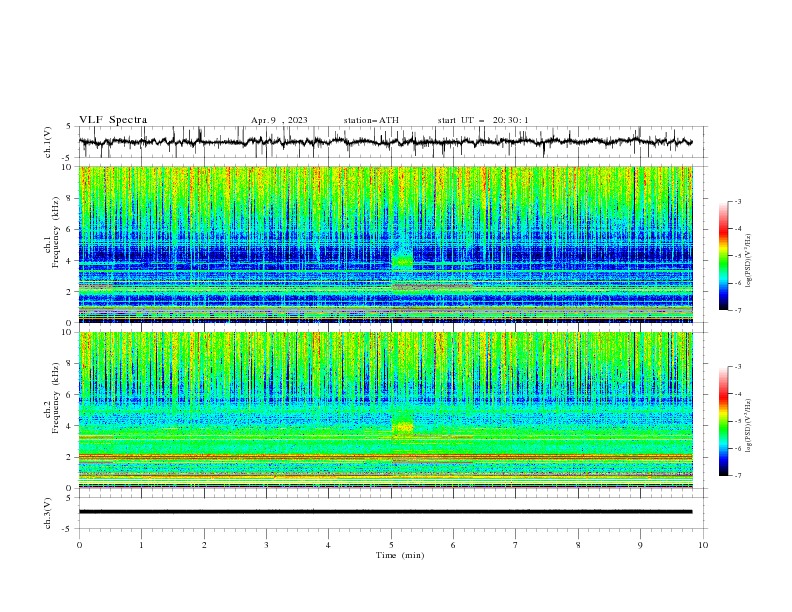Click the date 'Apr. 9, 2023'

pyautogui.click(x=279, y=120)
